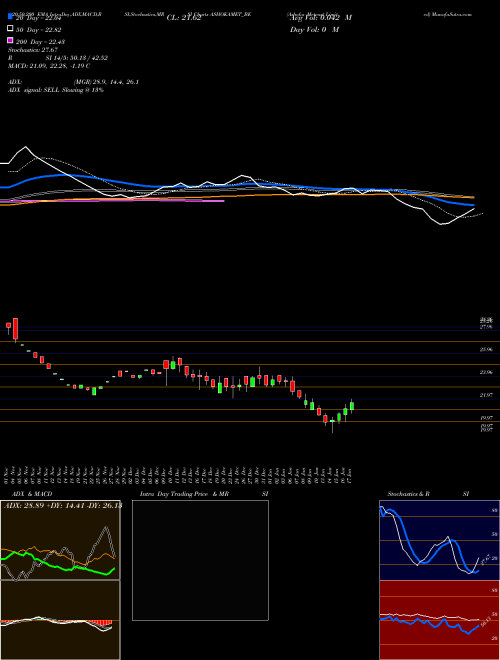Click the MACD (MGR) 28.9, 14.4, 26.1 line
Viewport: 500px width, 660px height.
(x=73, y=82)
